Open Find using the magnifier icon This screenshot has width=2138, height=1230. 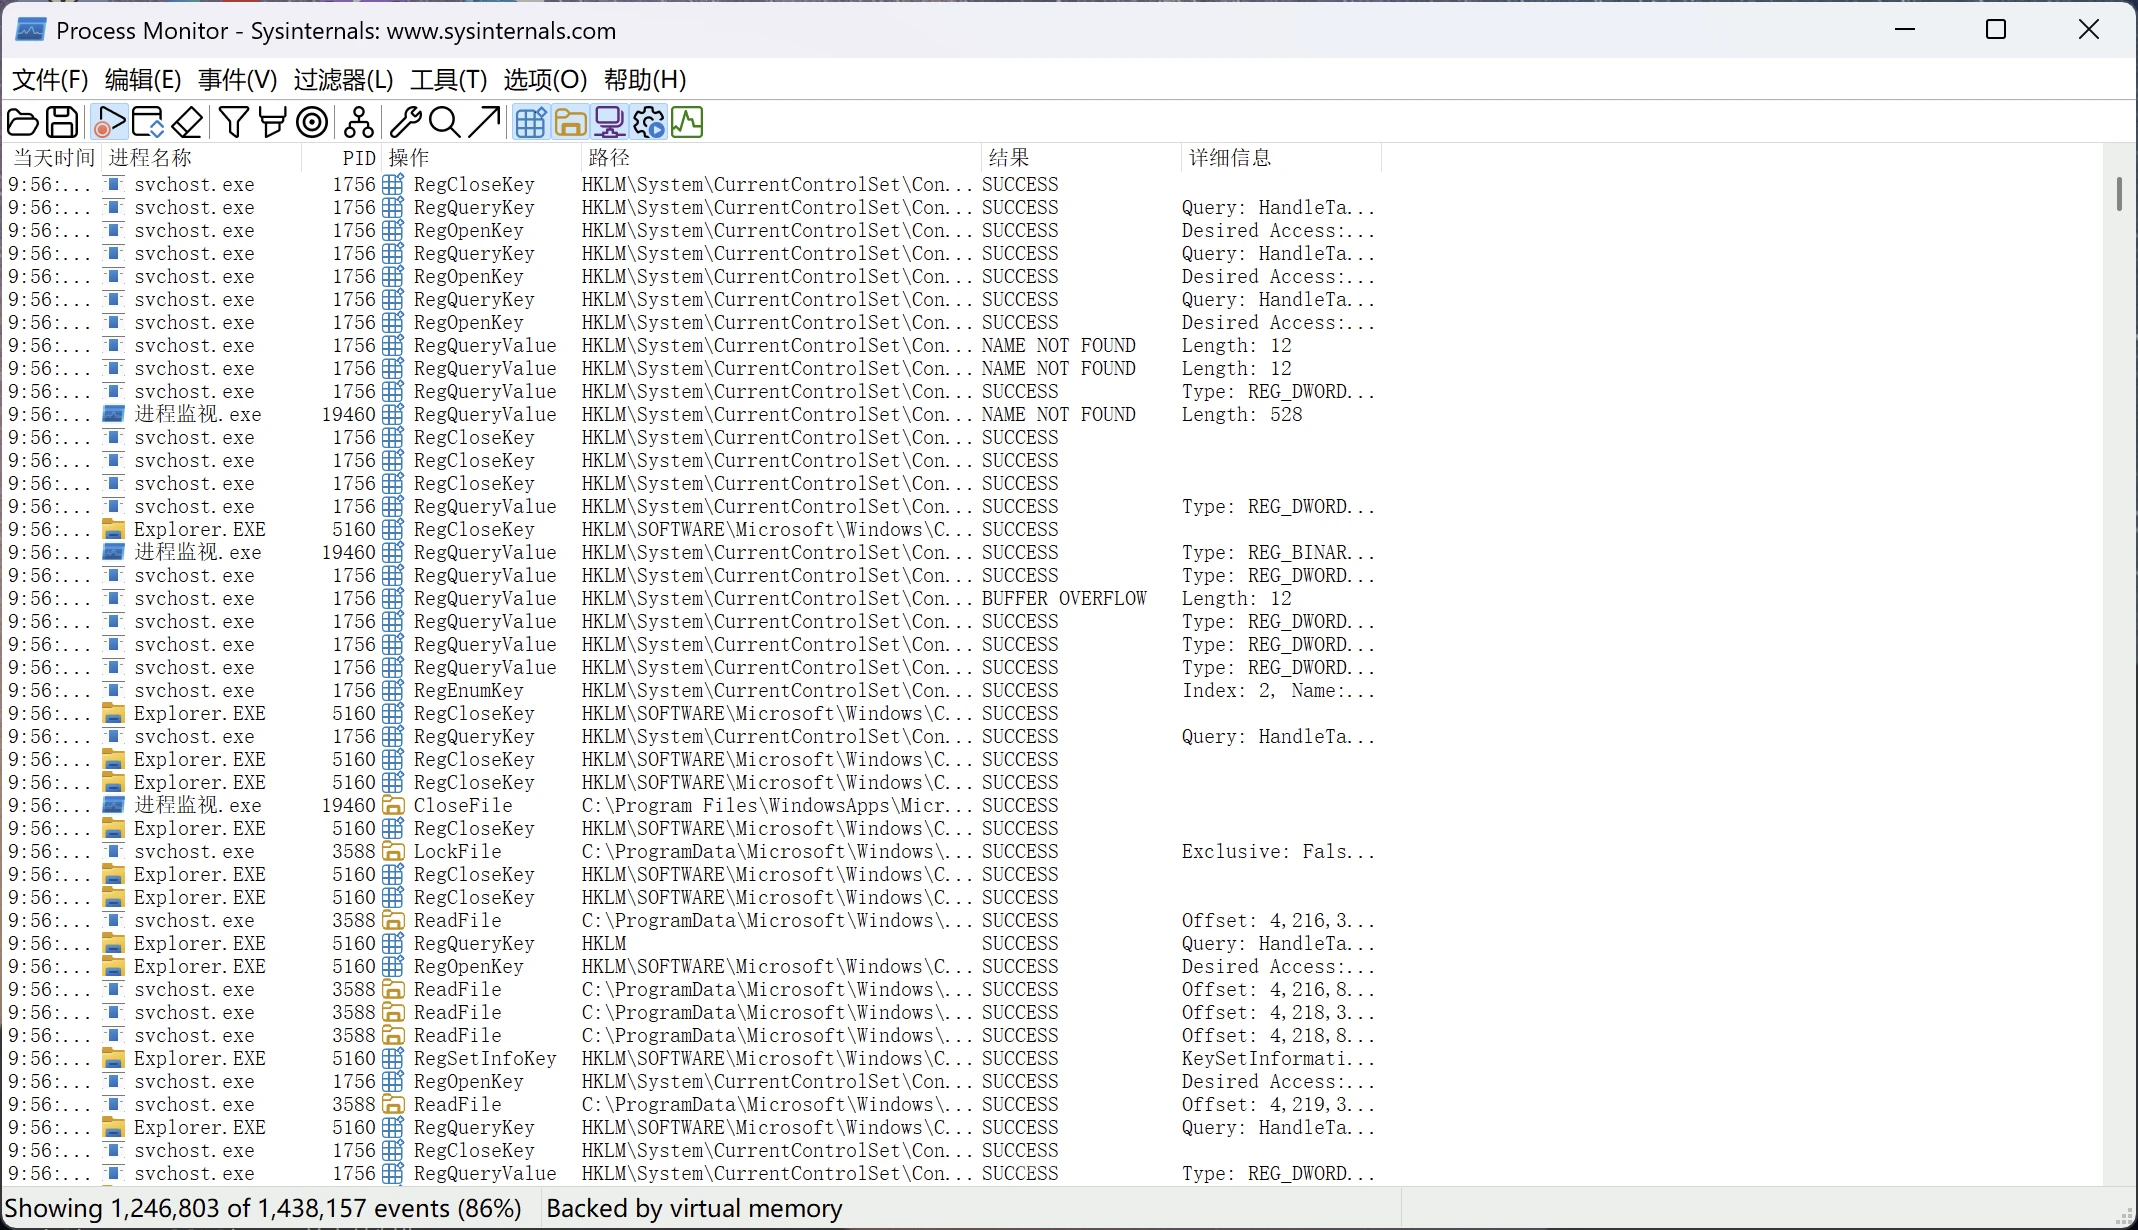click(x=444, y=122)
